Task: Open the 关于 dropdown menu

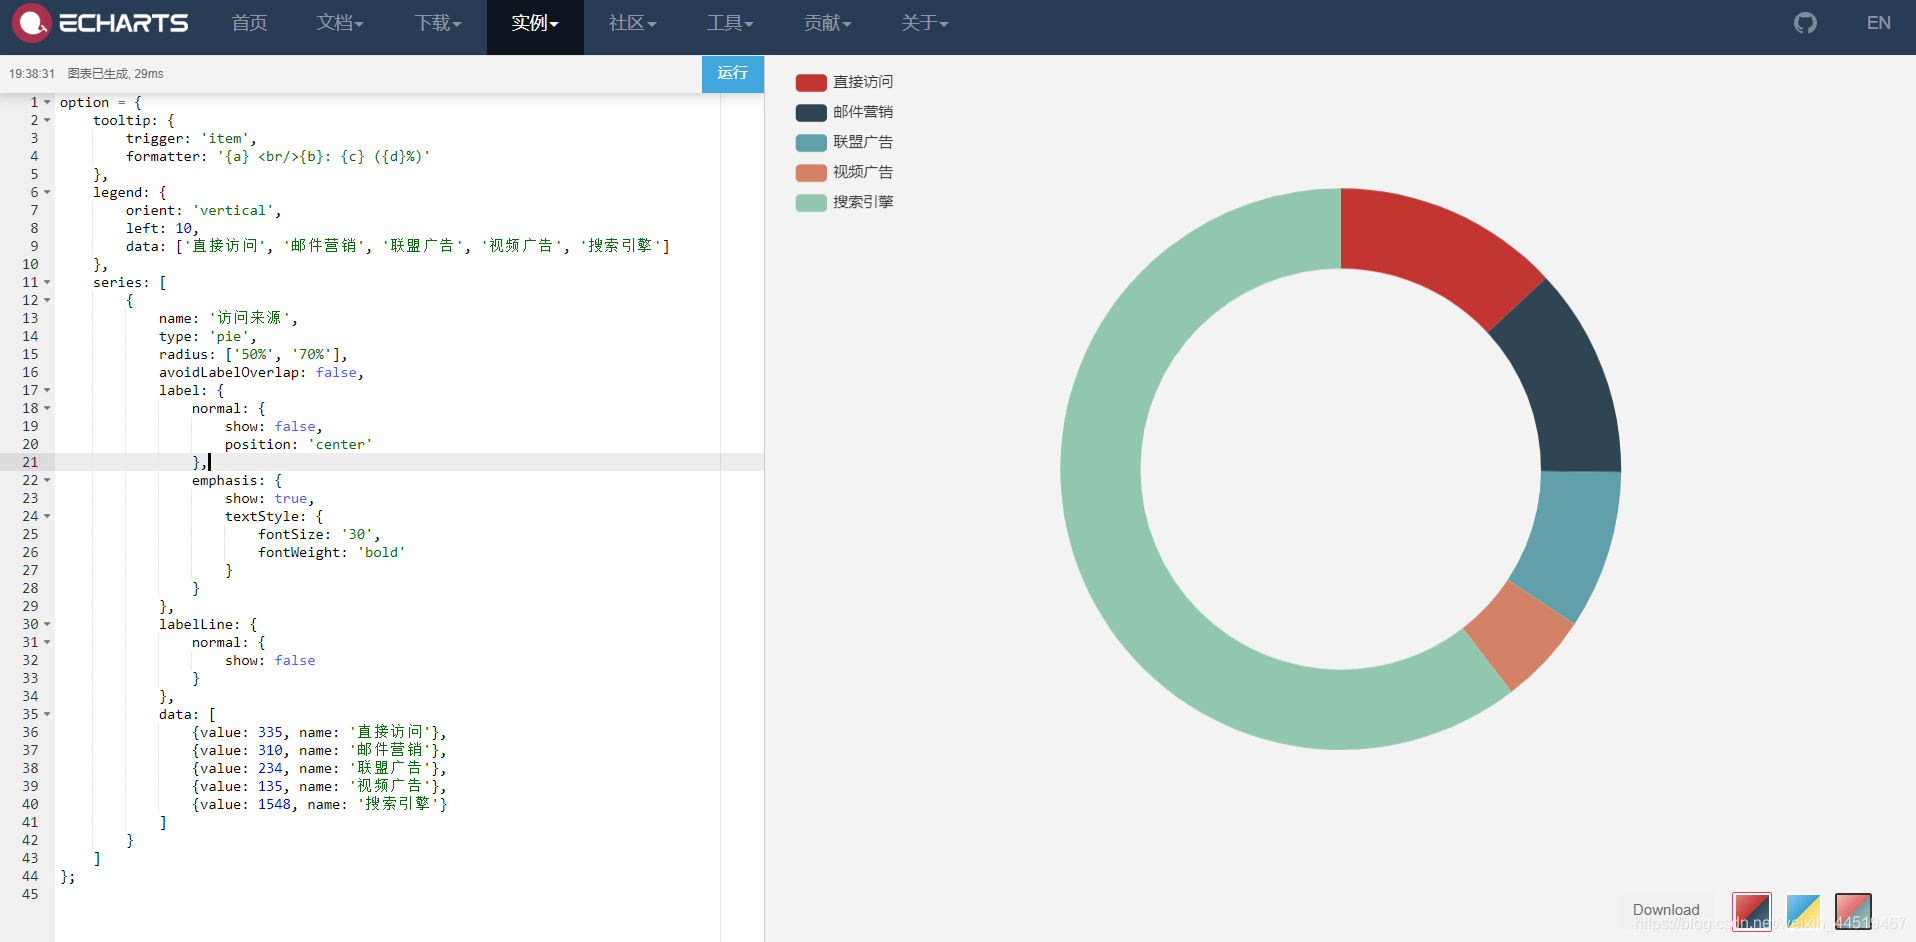Action: click(x=924, y=23)
